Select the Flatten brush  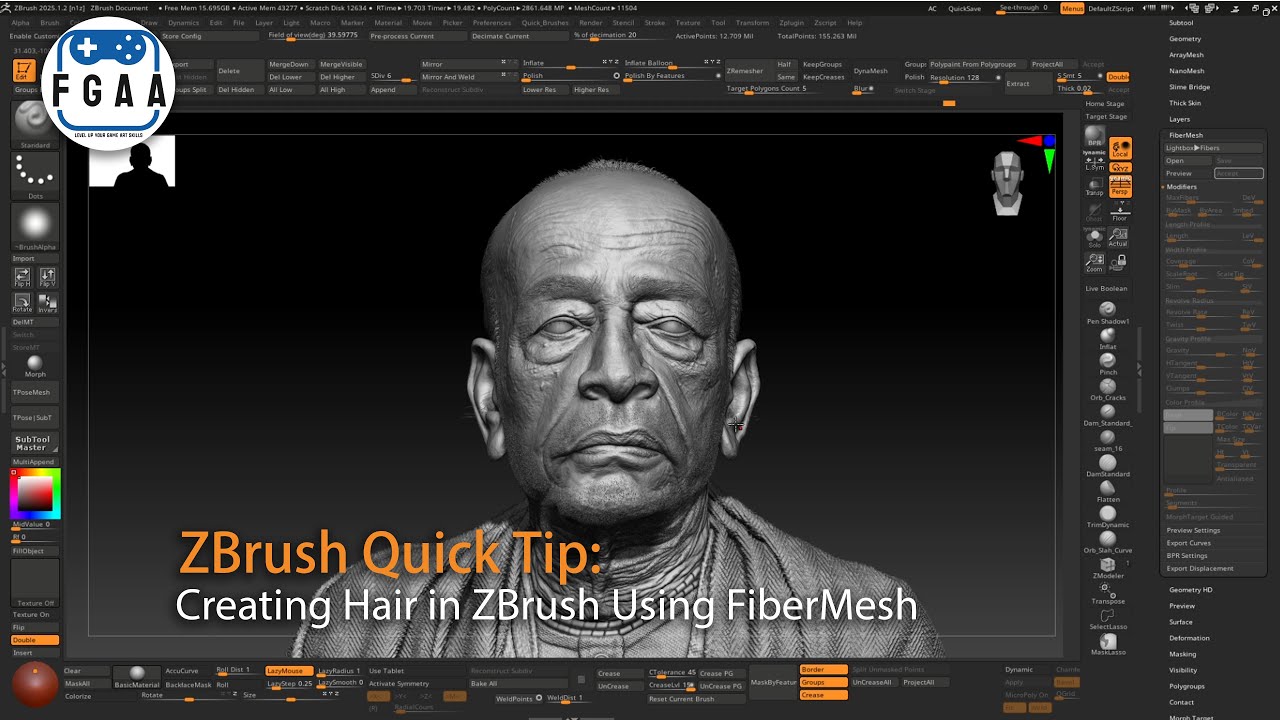1107,491
